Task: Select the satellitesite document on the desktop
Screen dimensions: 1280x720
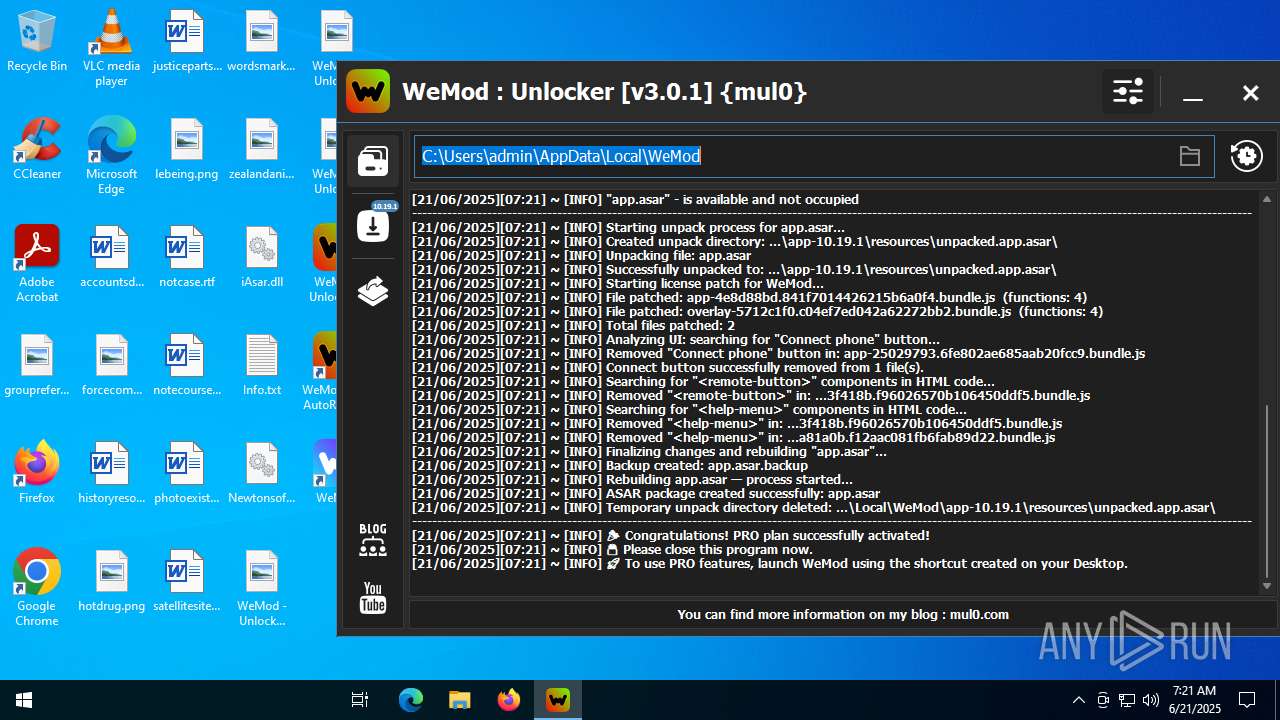Action: (x=186, y=581)
